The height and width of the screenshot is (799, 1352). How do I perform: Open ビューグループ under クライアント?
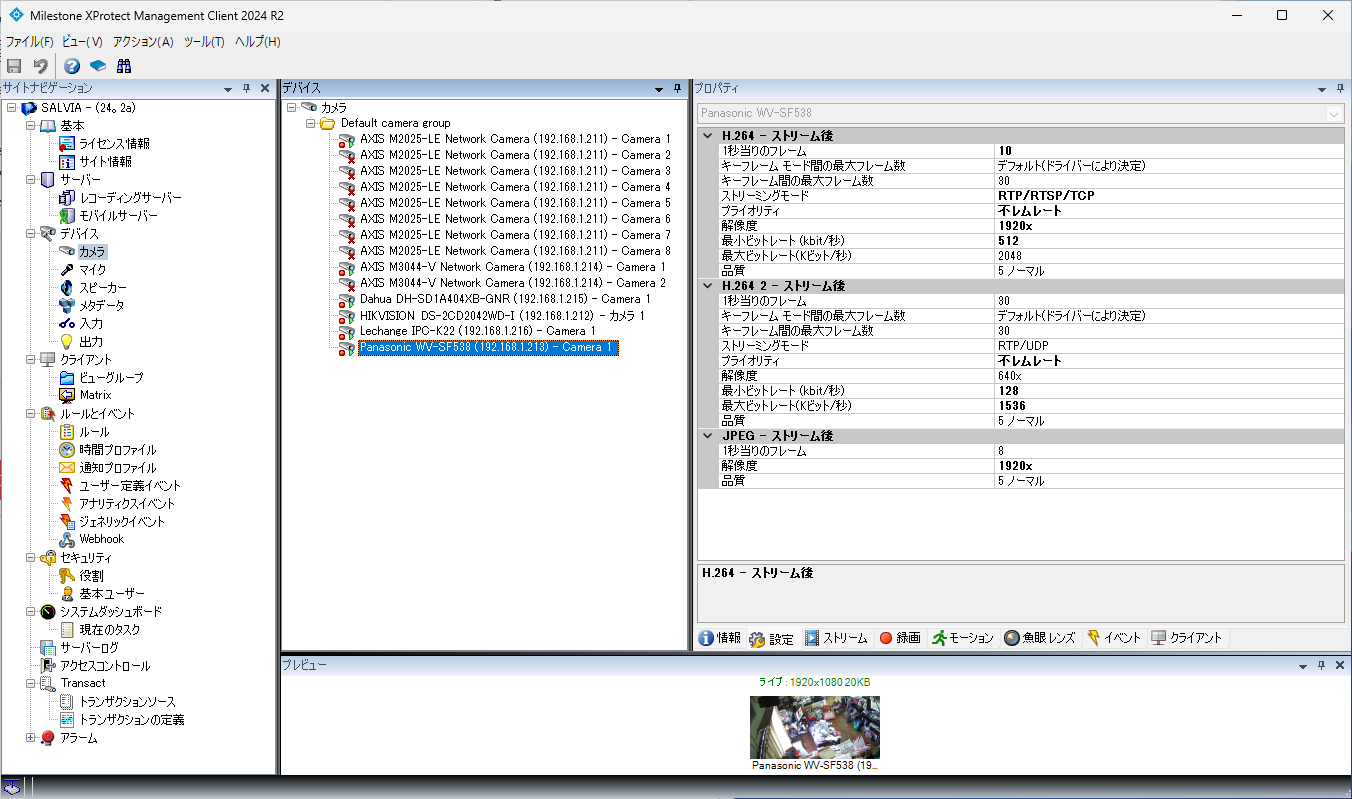(x=111, y=378)
